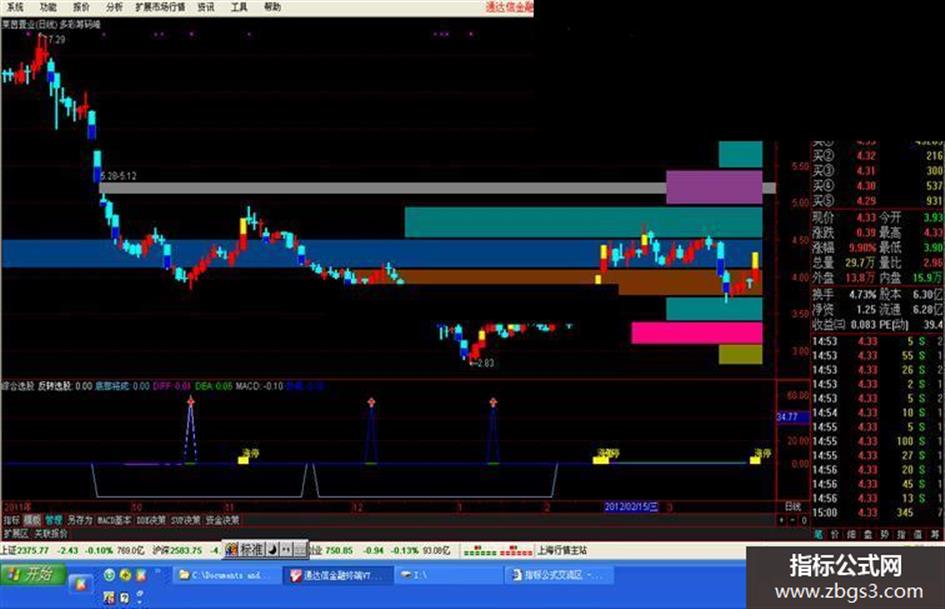Select the 势 tab in the quote panel
This screenshot has width=945, height=609.
[884, 534]
